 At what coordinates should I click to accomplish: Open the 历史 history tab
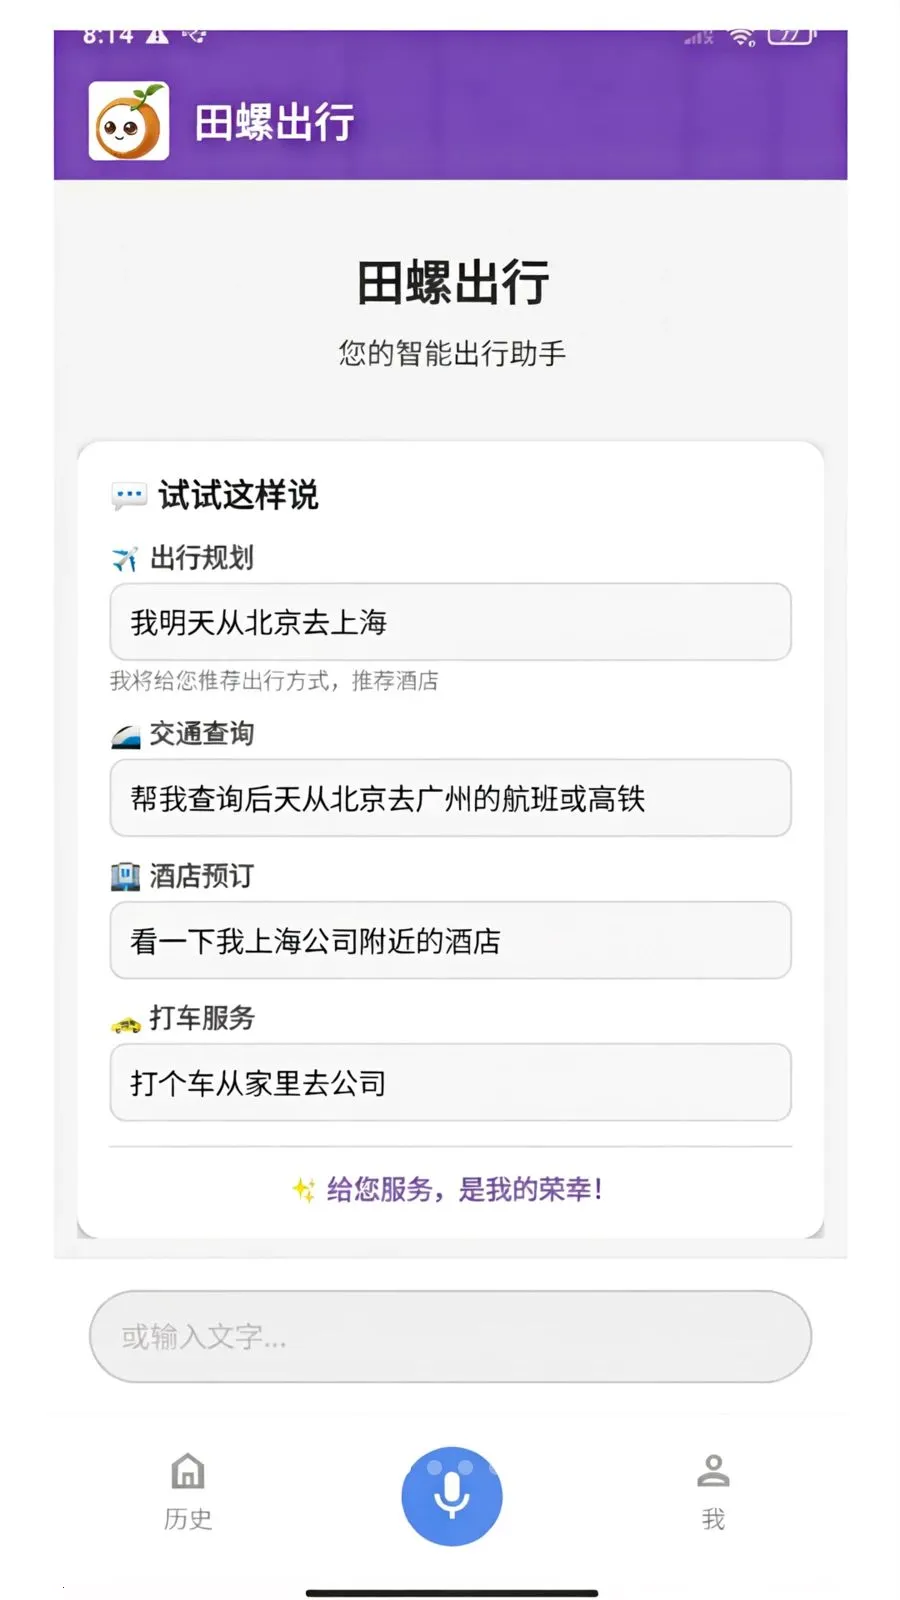tap(188, 1490)
